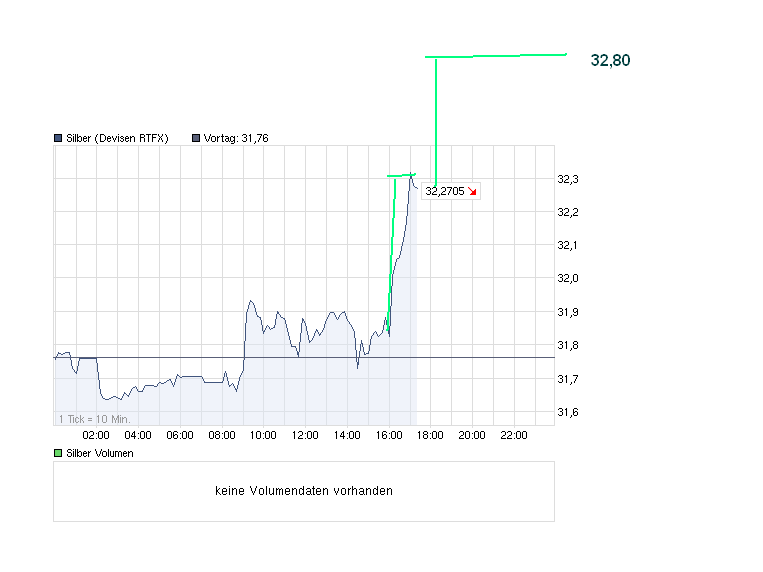This screenshot has width=763, height=572.
Task: Click the 31,6 y-axis label
Action: tap(568, 412)
